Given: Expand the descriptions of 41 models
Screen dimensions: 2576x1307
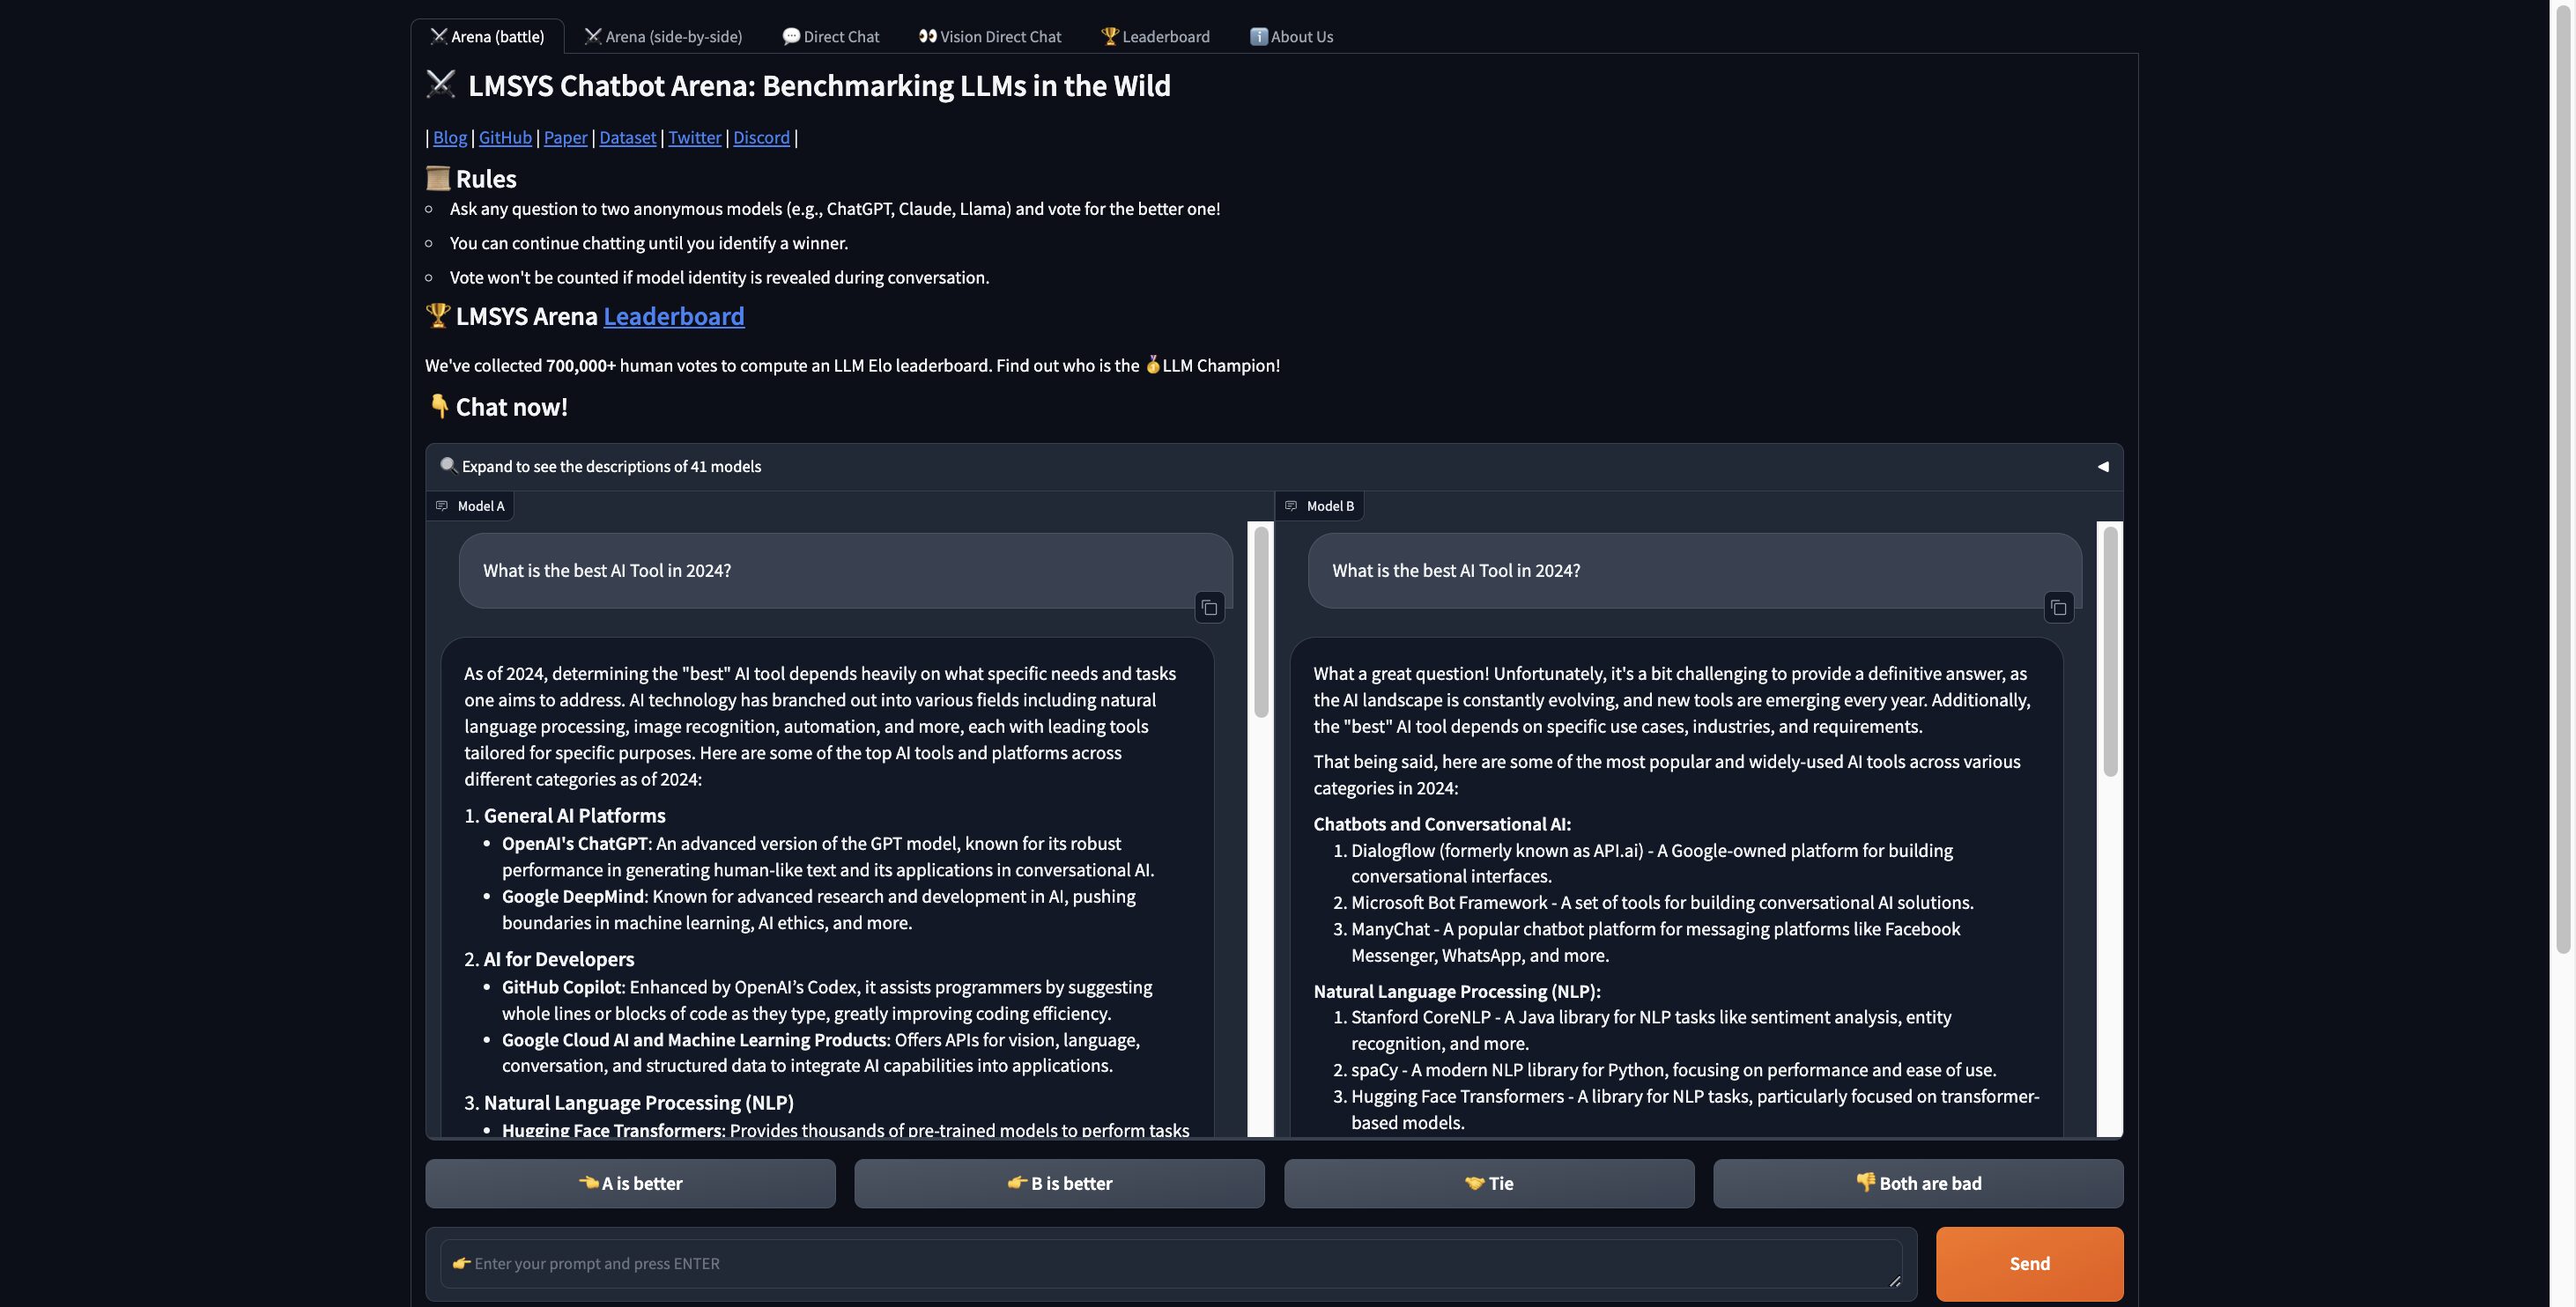Looking at the screenshot, I should (1273, 466).
